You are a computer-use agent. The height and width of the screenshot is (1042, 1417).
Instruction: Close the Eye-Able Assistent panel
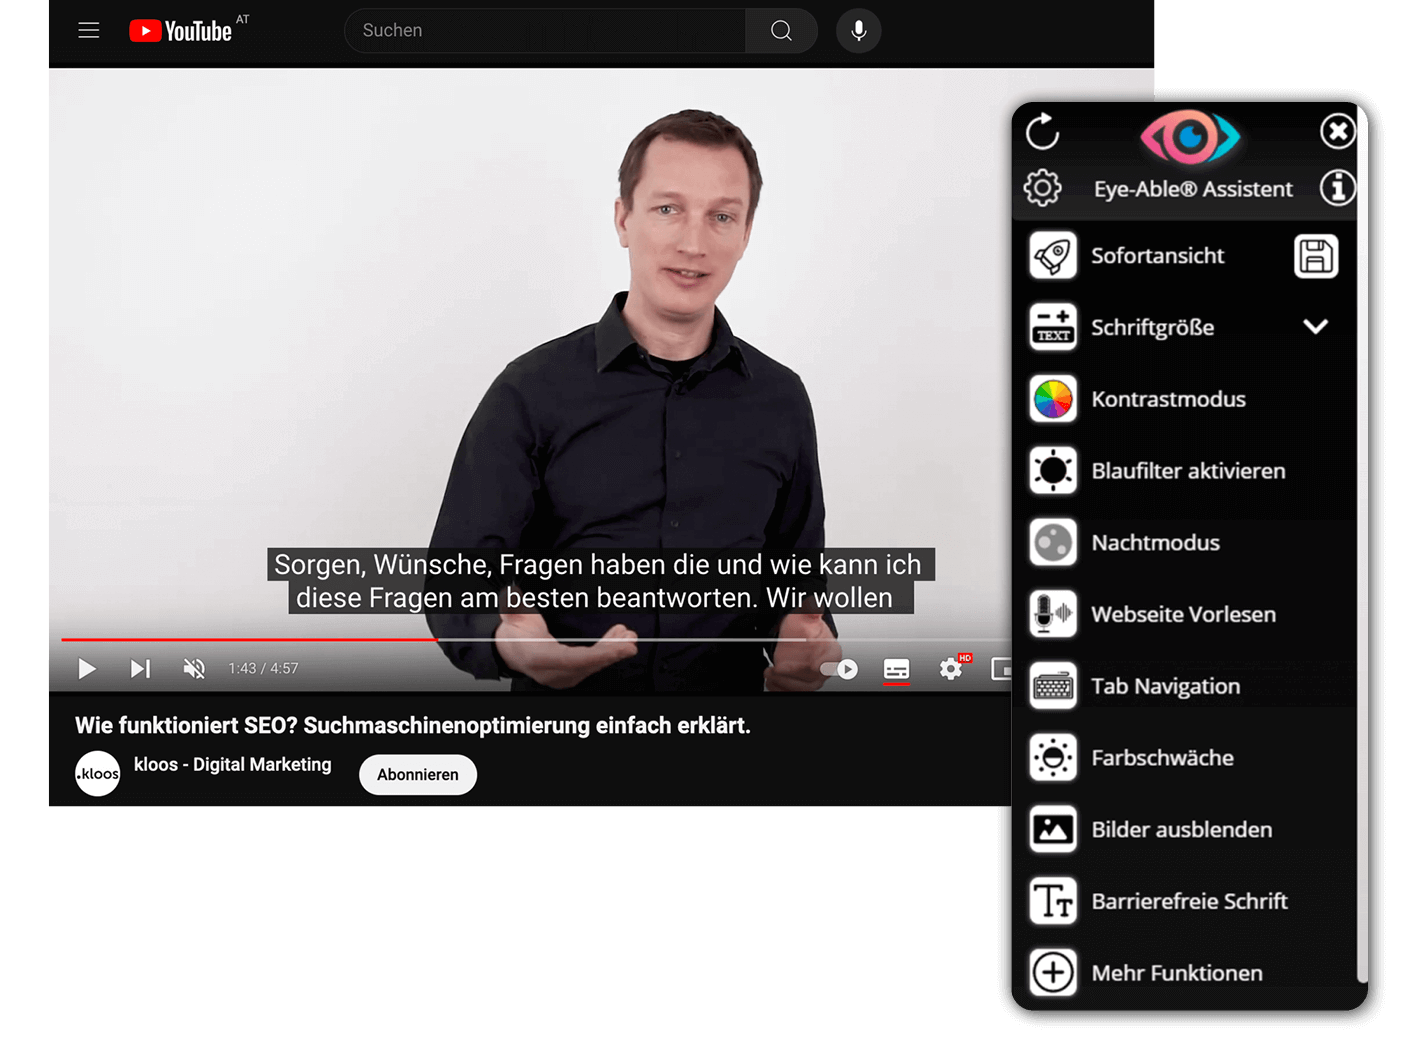(x=1337, y=131)
